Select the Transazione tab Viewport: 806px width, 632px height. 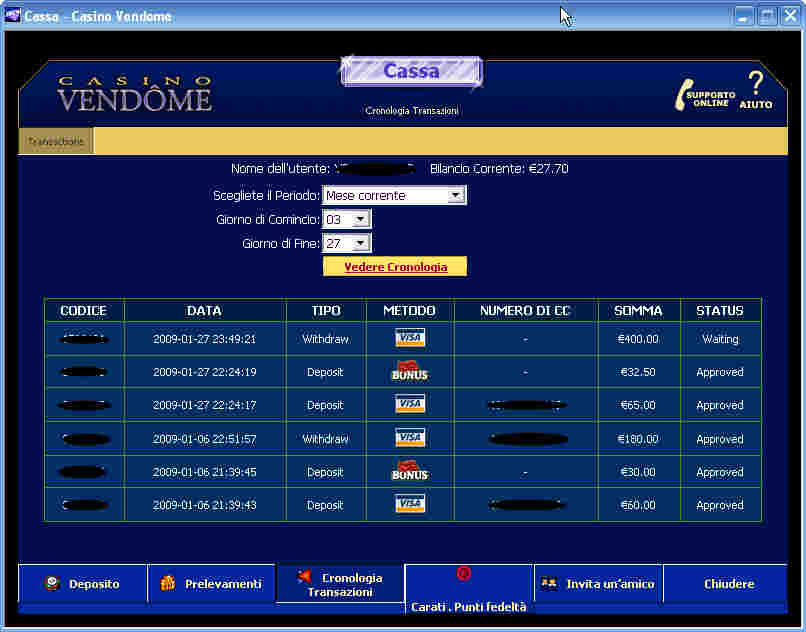56,141
